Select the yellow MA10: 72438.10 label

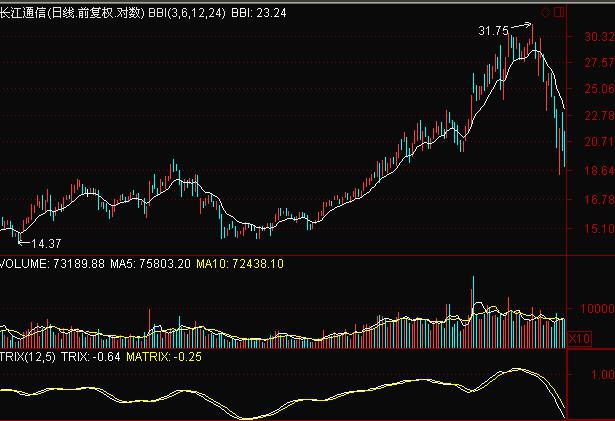pyautogui.click(x=241, y=264)
